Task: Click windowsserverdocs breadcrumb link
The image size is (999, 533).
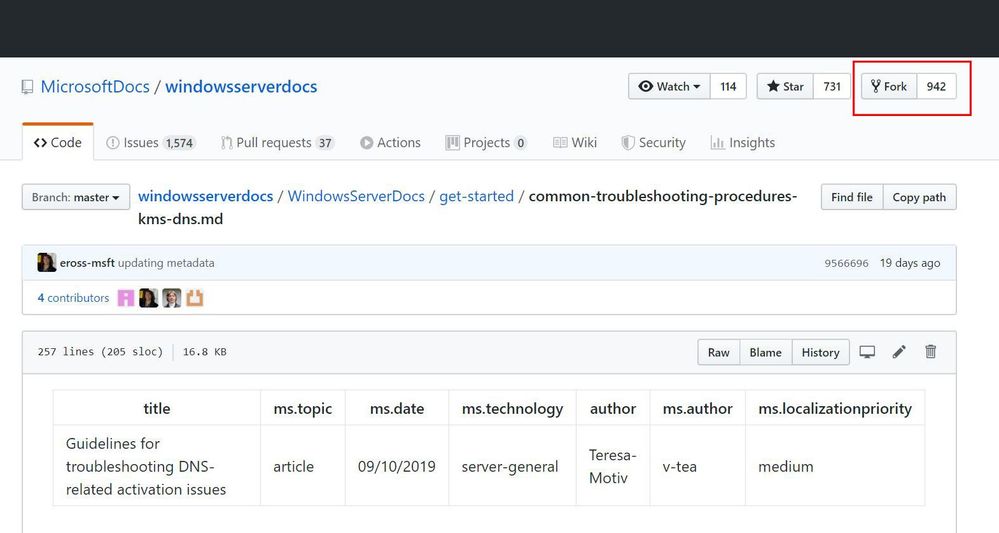Action: 206,196
